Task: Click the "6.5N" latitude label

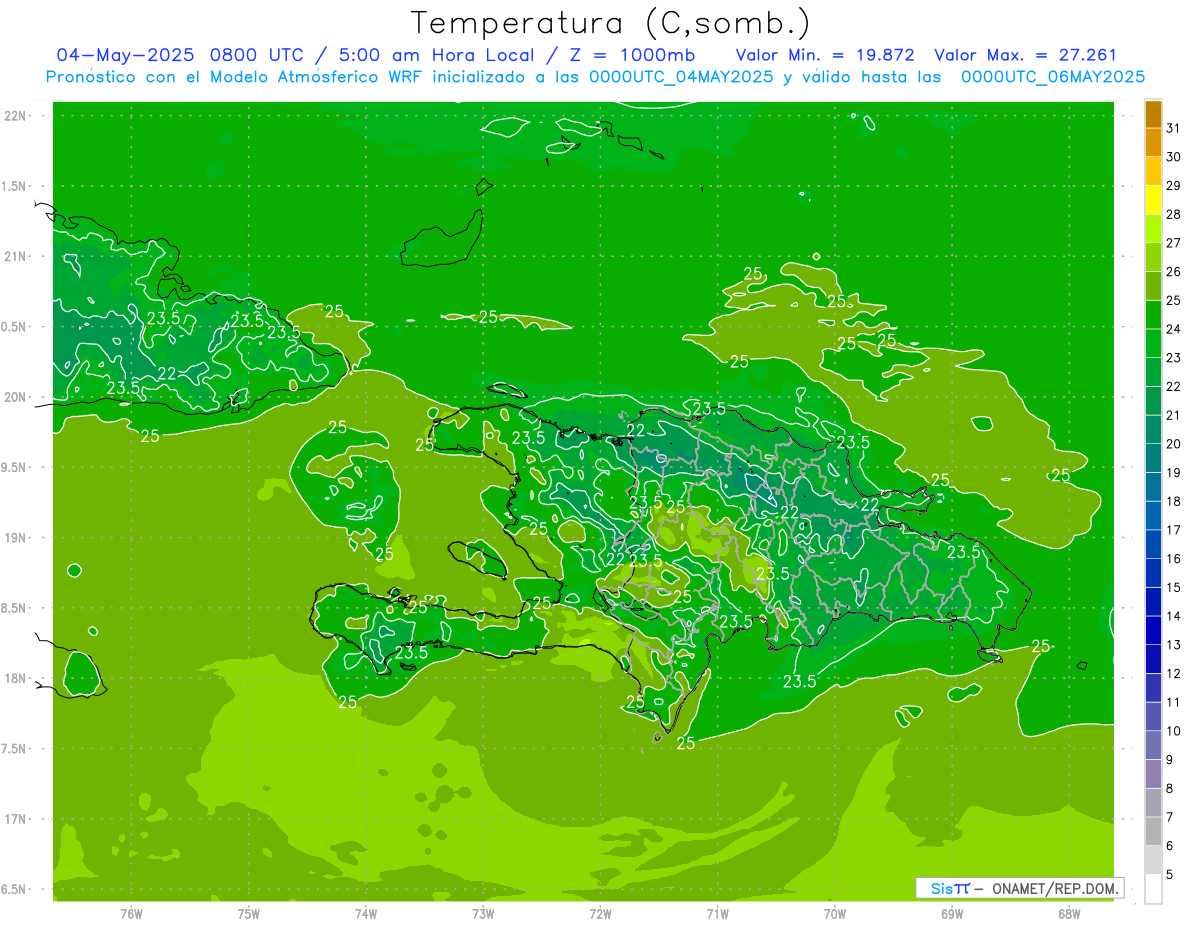Action: click(16, 889)
